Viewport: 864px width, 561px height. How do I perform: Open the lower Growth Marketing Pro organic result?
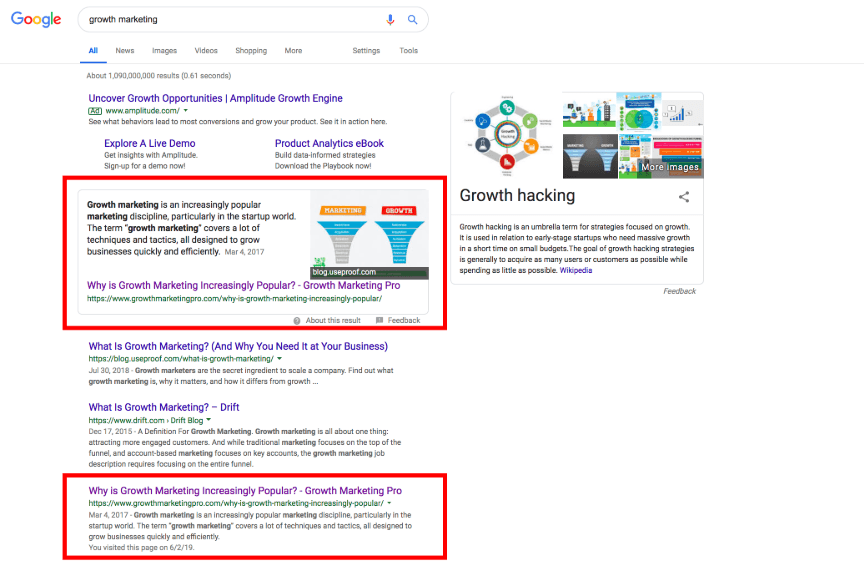pyautogui.click(x=245, y=491)
